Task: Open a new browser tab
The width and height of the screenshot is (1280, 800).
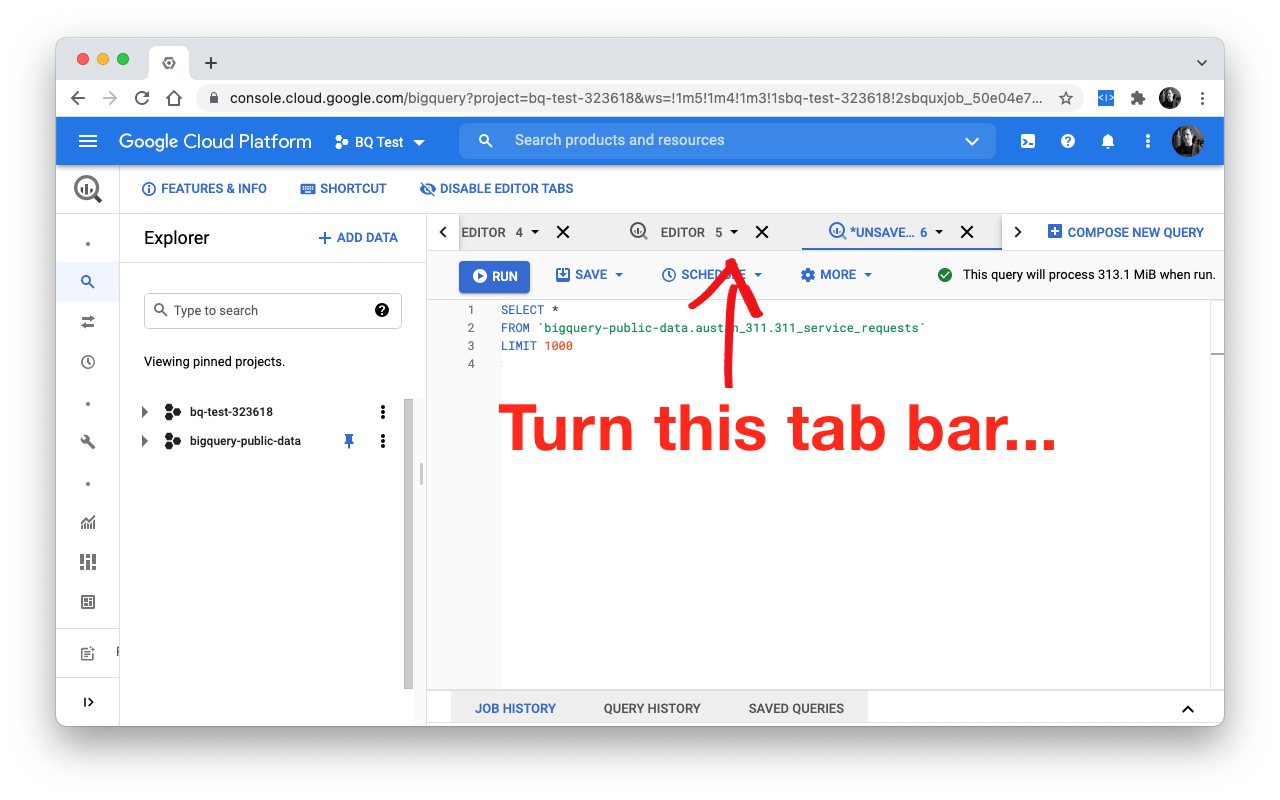Action: (x=211, y=62)
